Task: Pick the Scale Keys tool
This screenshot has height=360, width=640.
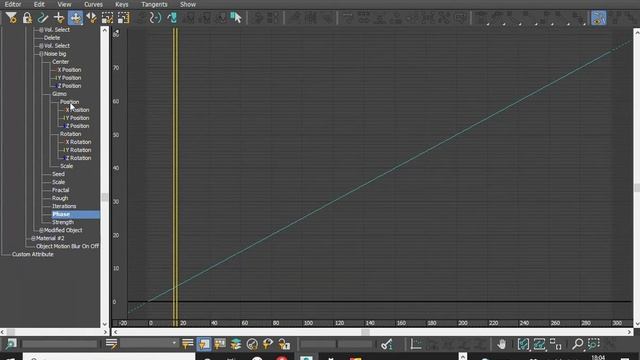Action: coord(107,18)
